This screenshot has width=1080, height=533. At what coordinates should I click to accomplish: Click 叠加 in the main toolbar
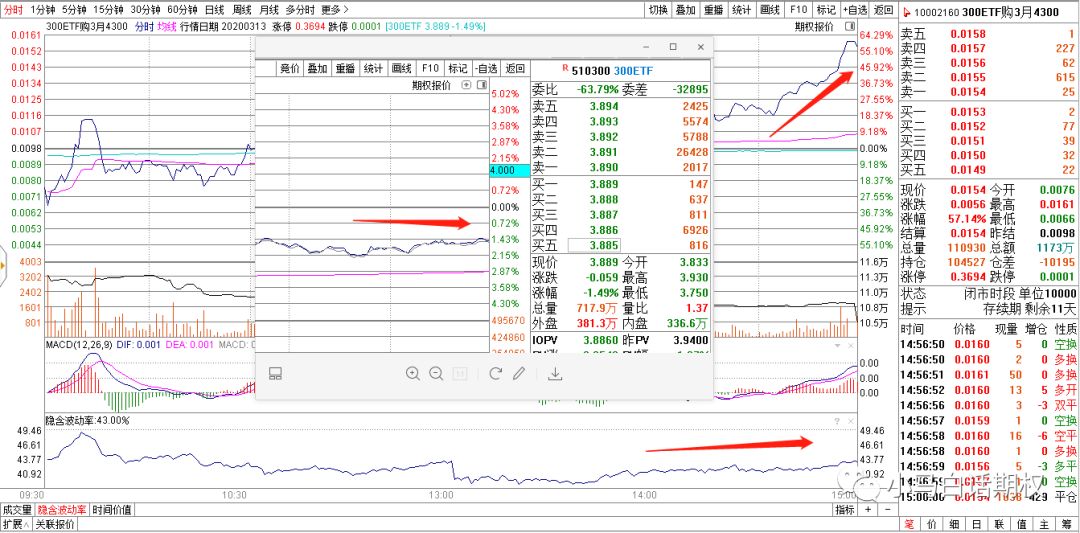[686, 10]
